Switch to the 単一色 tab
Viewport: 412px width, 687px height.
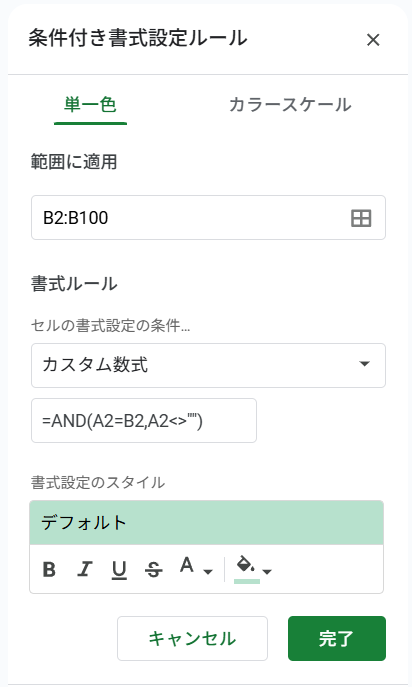[90, 105]
